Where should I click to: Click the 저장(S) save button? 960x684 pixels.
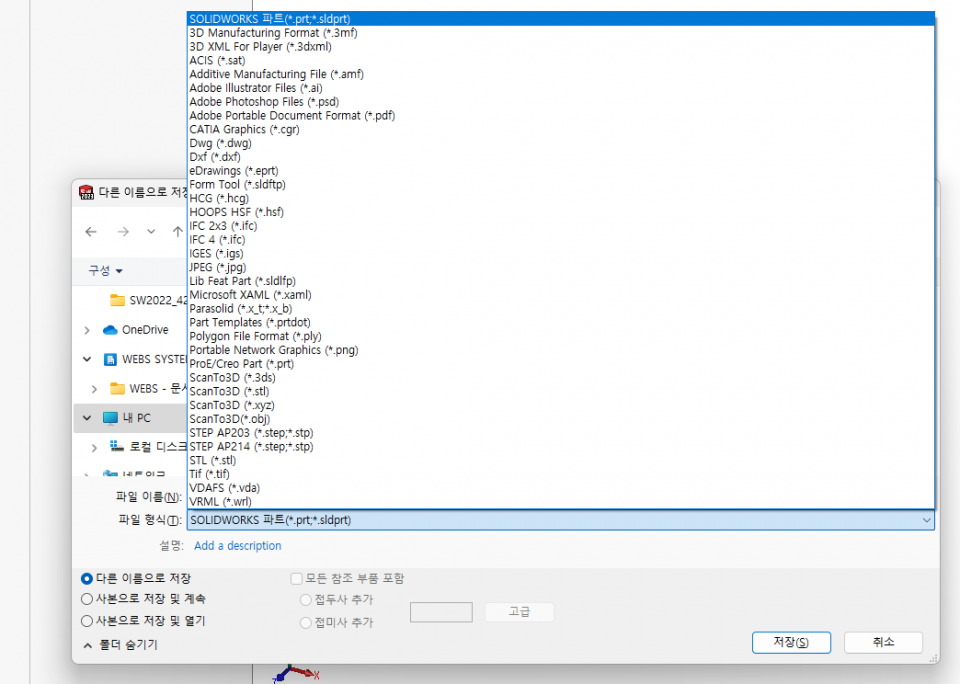(x=791, y=642)
